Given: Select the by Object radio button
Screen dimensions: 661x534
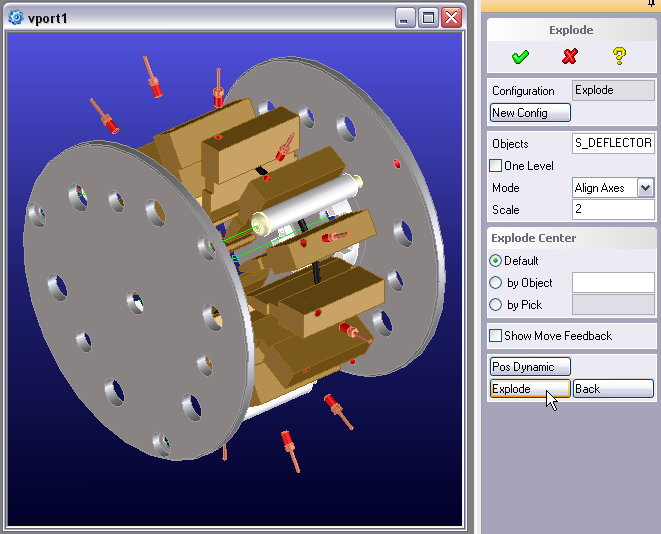Looking at the screenshot, I should click(x=496, y=283).
